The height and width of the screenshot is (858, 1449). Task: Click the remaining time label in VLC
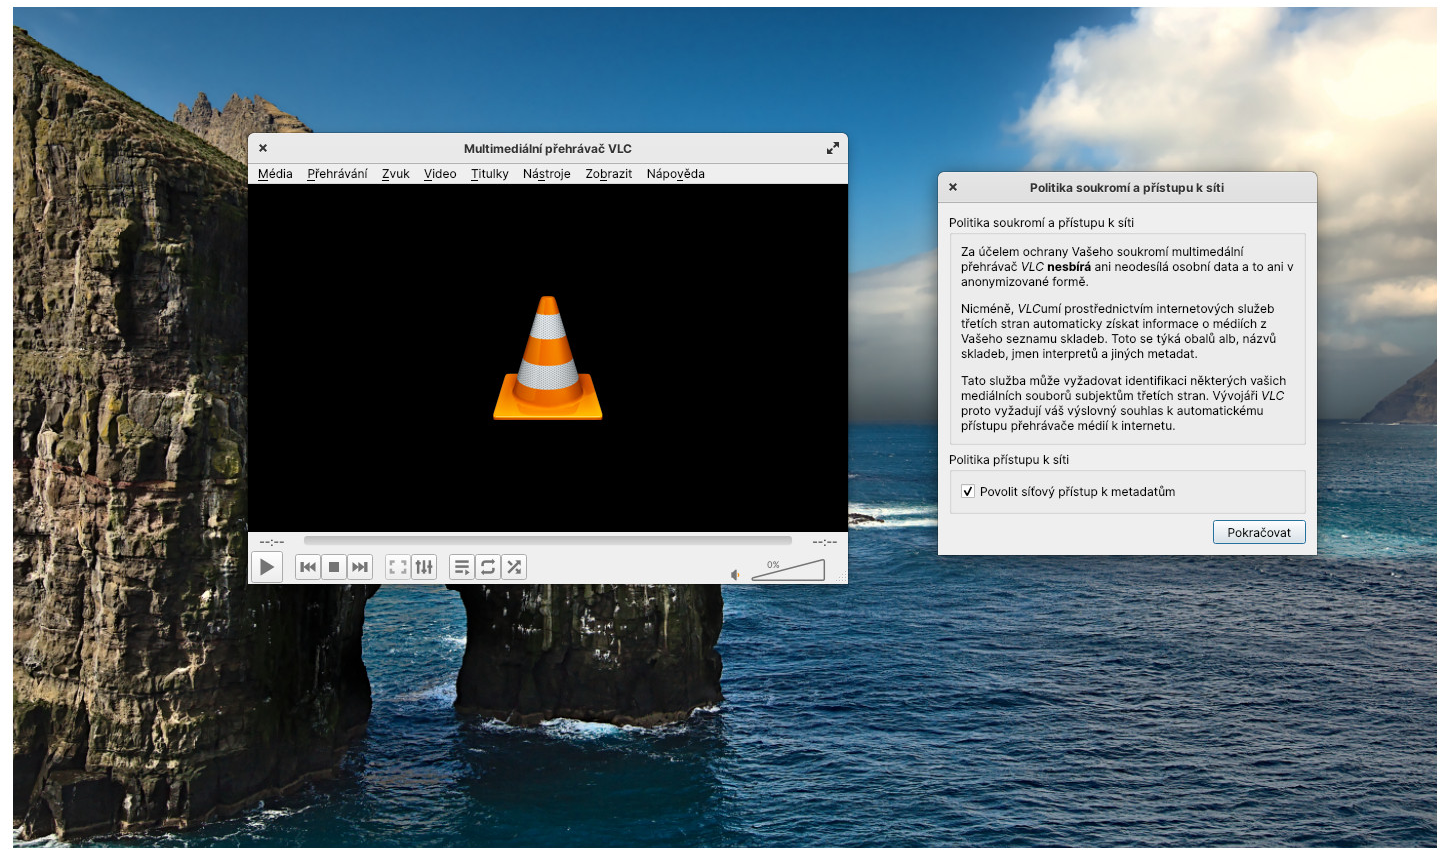pos(825,542)
